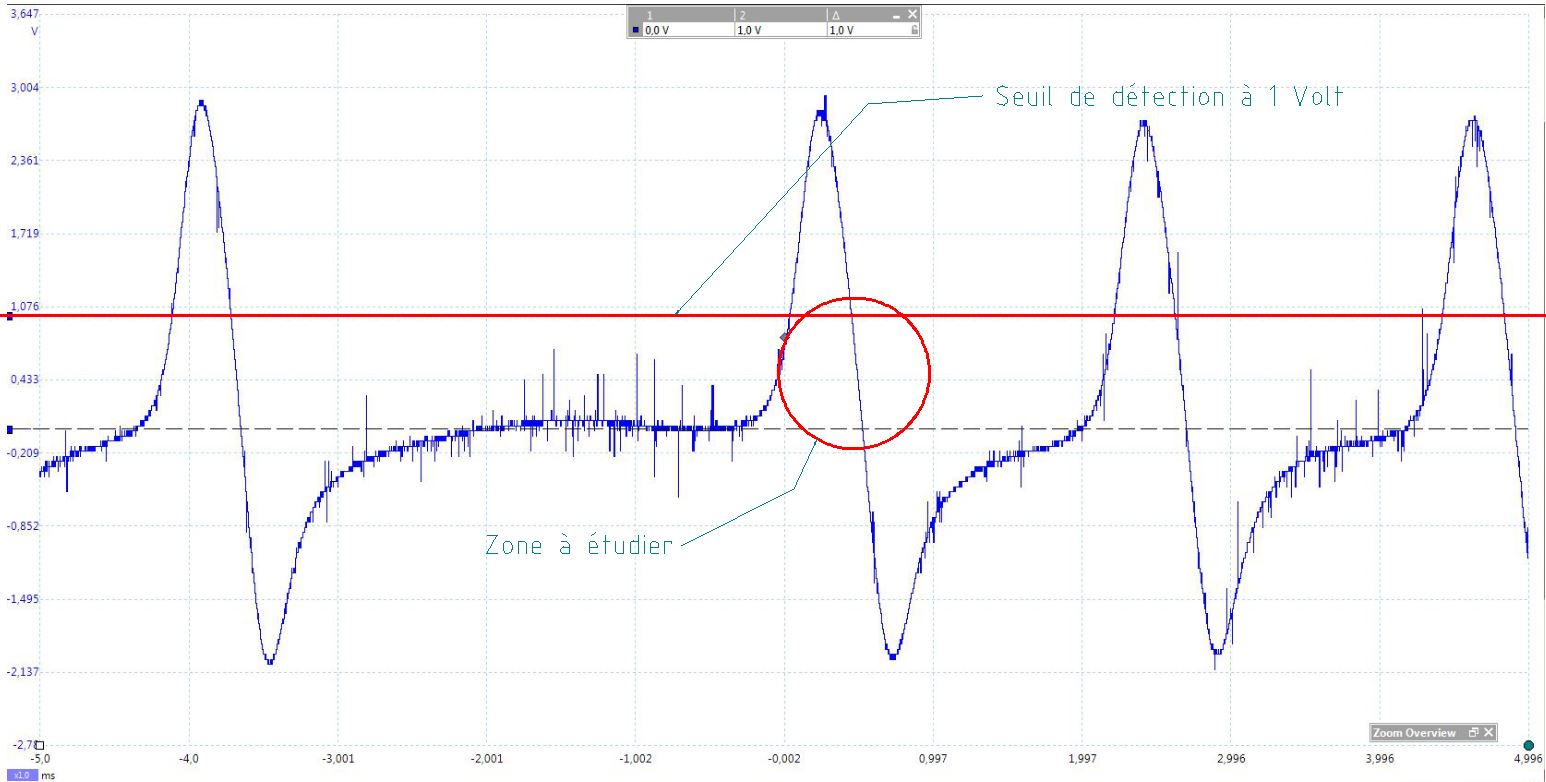Restore the Zoom Overview panel
1546x782 pixels.
[x=1473, y=733]
